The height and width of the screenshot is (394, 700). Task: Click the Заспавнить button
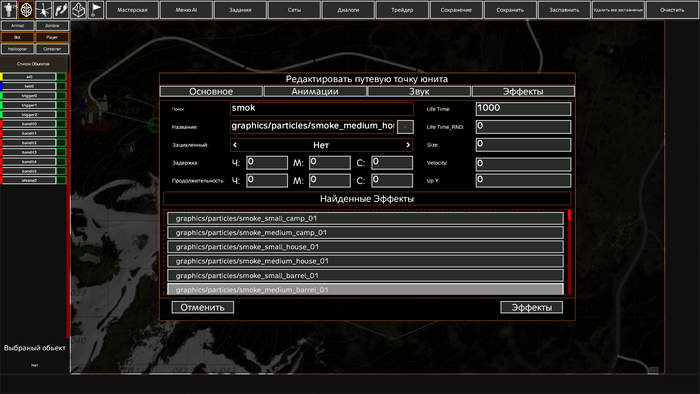coord(564,10)
